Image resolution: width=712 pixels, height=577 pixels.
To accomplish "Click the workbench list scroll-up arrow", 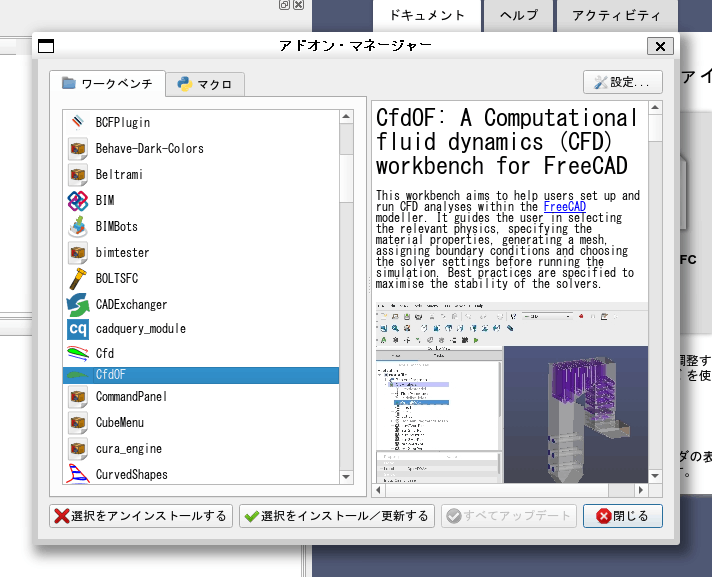I will coord(346,117).
